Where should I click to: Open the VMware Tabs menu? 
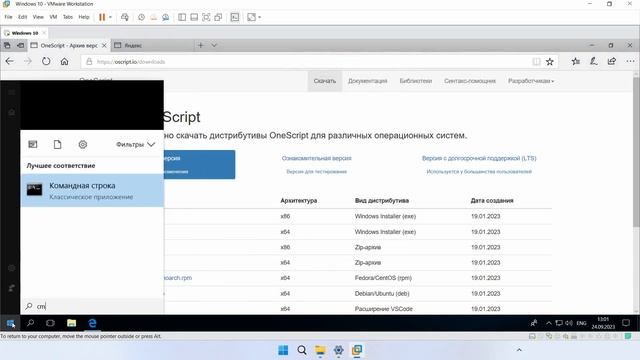click(x=68, y=17)
